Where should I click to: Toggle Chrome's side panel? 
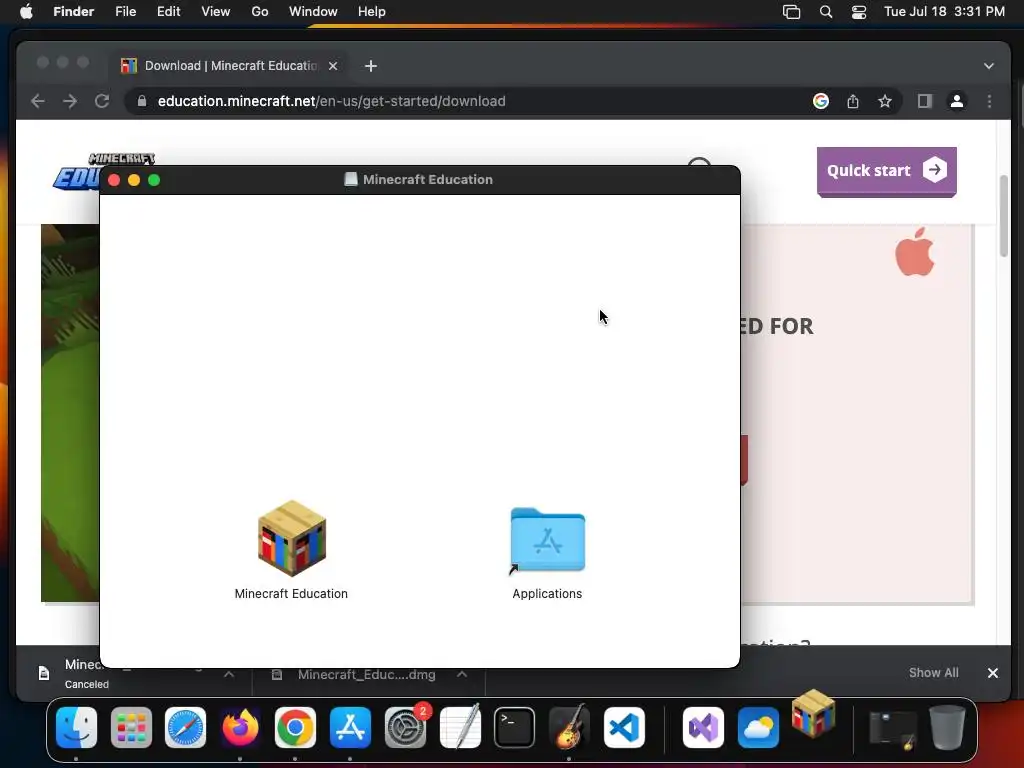click(x=925, y=101)
